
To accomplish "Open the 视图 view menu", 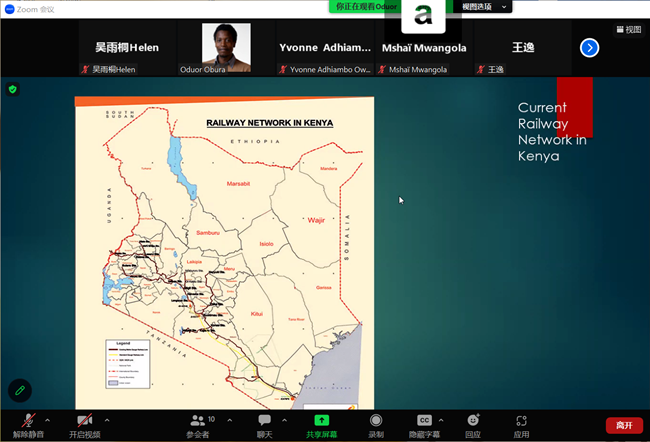I will (627, 29).
